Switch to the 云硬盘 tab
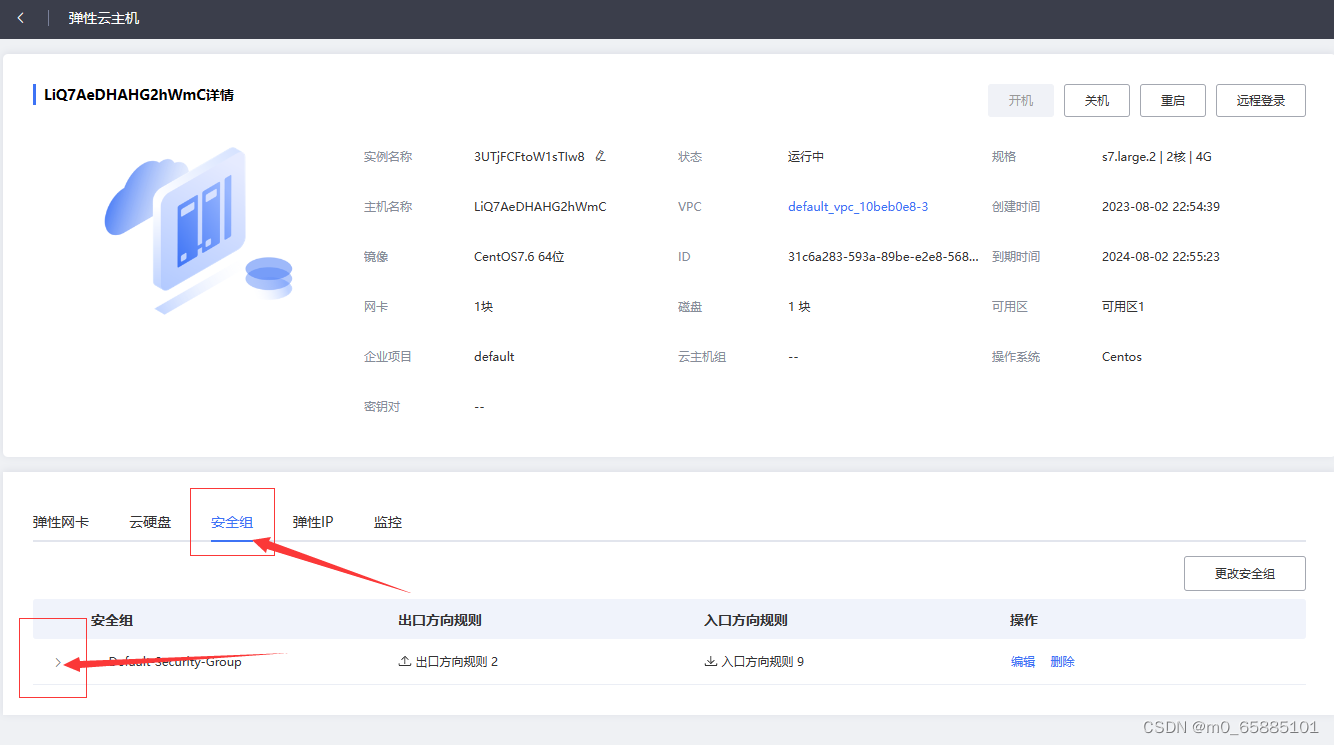1334x745 pixels. coord(150,522)
